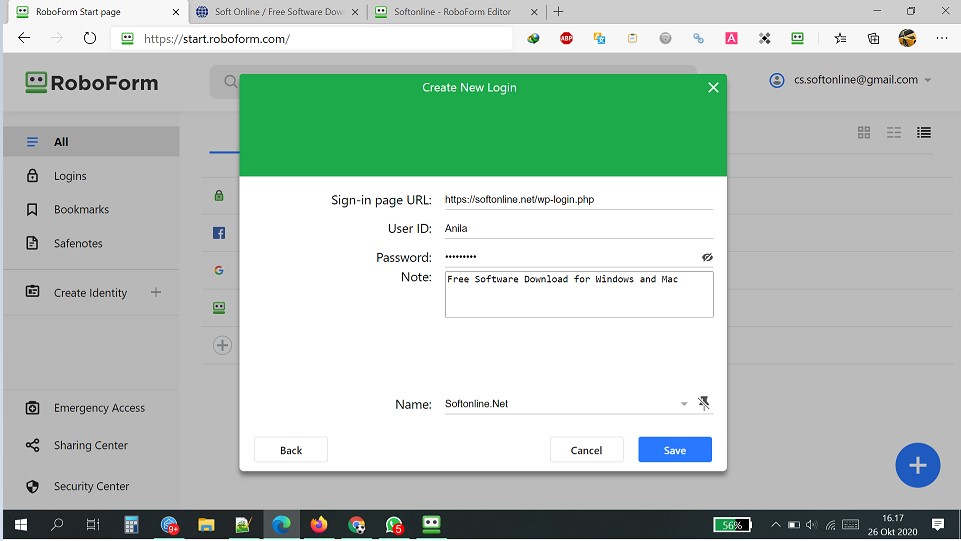
Task: Click the Safenotes document icon
Action: (32, 243)
